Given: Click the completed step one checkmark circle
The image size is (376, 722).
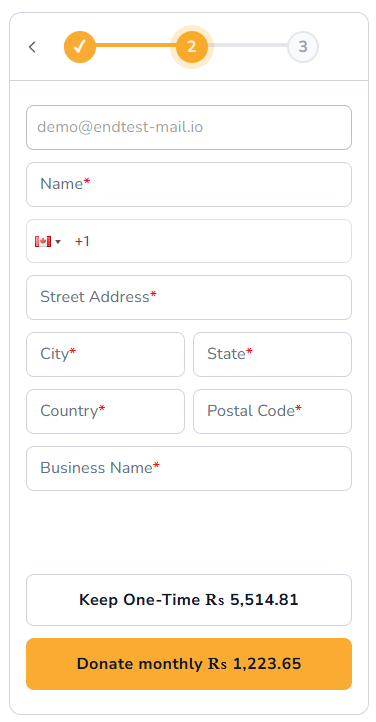Looking at the screenshot, I should [80, 47].
